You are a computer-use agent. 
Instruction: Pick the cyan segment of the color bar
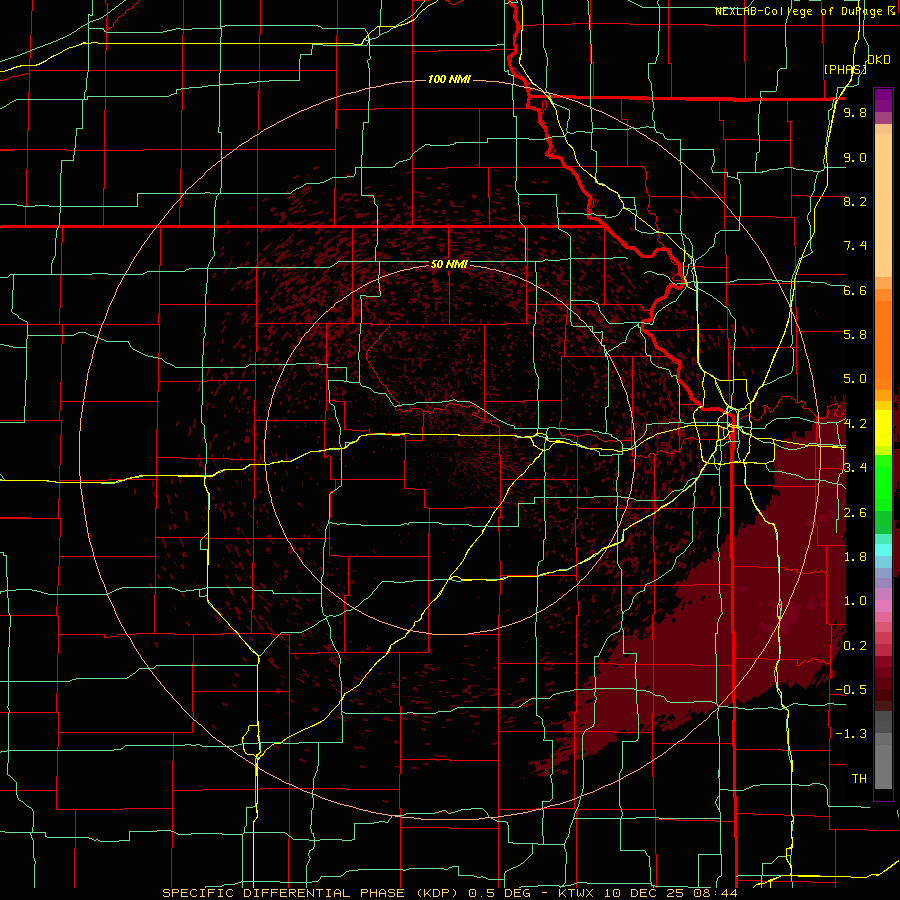(883, 550)
